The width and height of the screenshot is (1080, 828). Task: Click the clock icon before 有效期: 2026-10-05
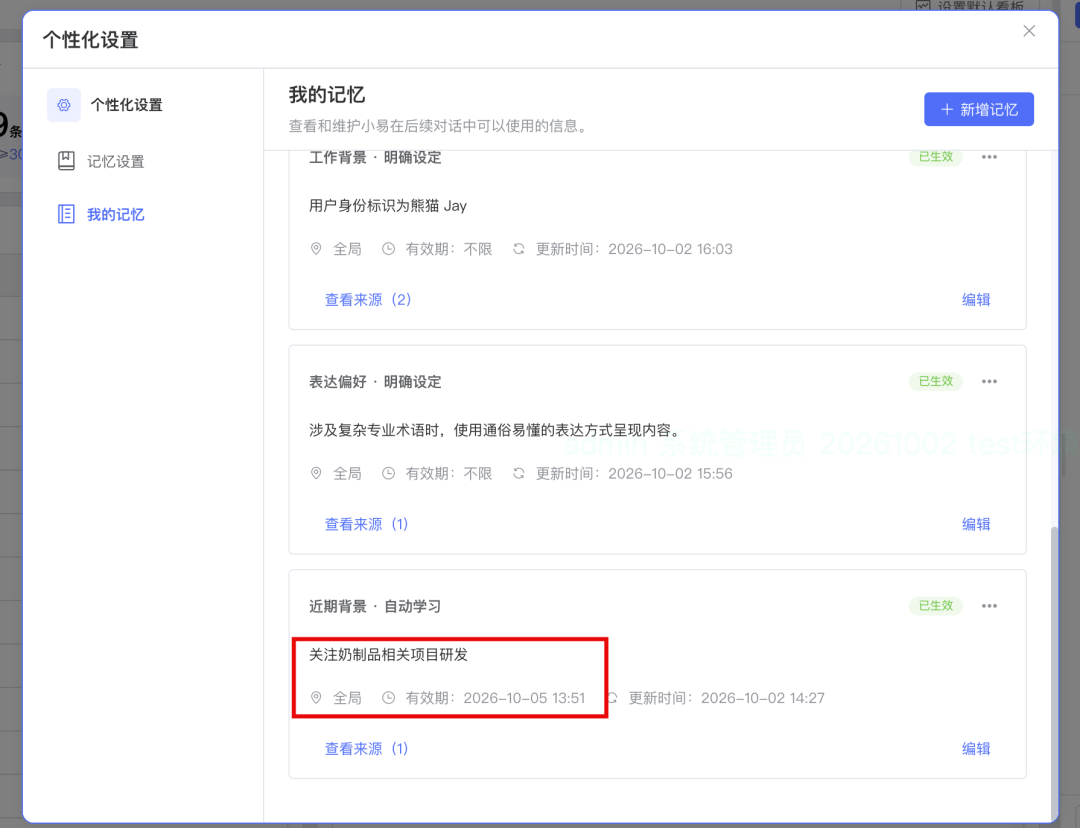(x=388, y=698)
